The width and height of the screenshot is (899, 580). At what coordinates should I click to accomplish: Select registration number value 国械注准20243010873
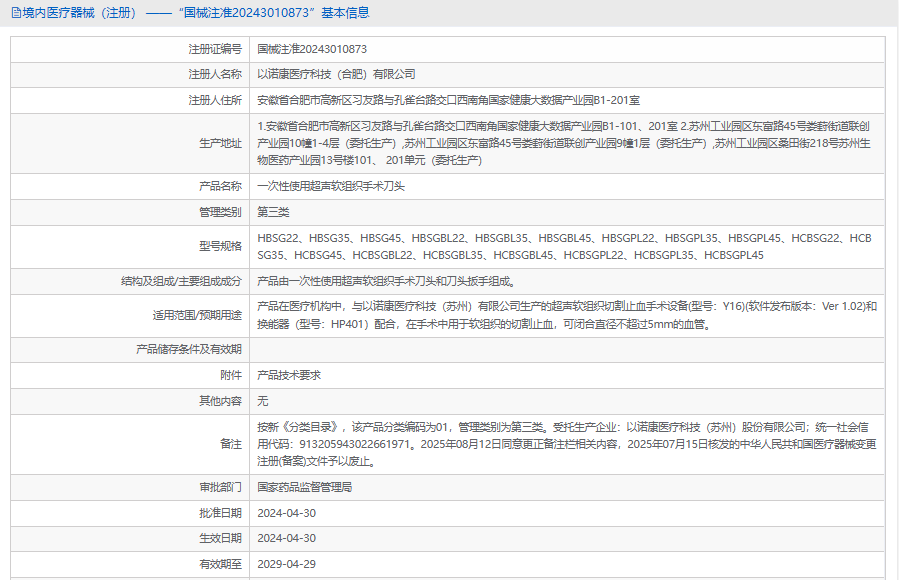click(x=312, y=49)
